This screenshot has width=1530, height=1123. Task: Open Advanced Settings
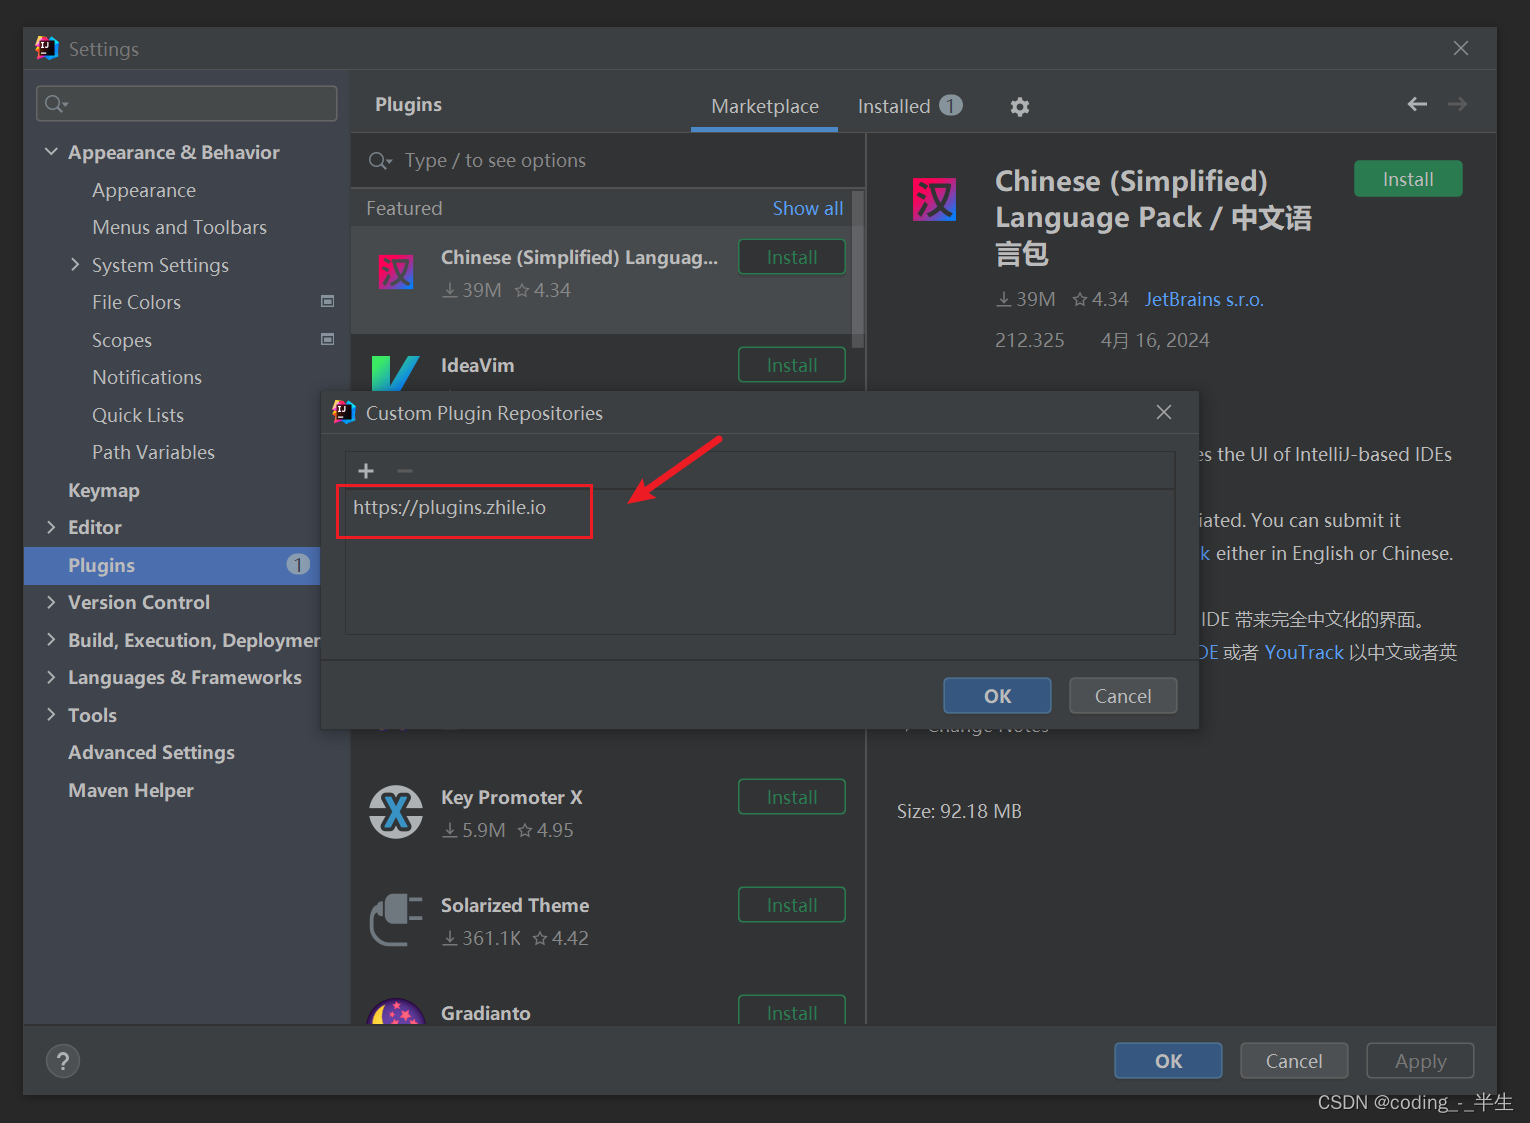[151, 752]
